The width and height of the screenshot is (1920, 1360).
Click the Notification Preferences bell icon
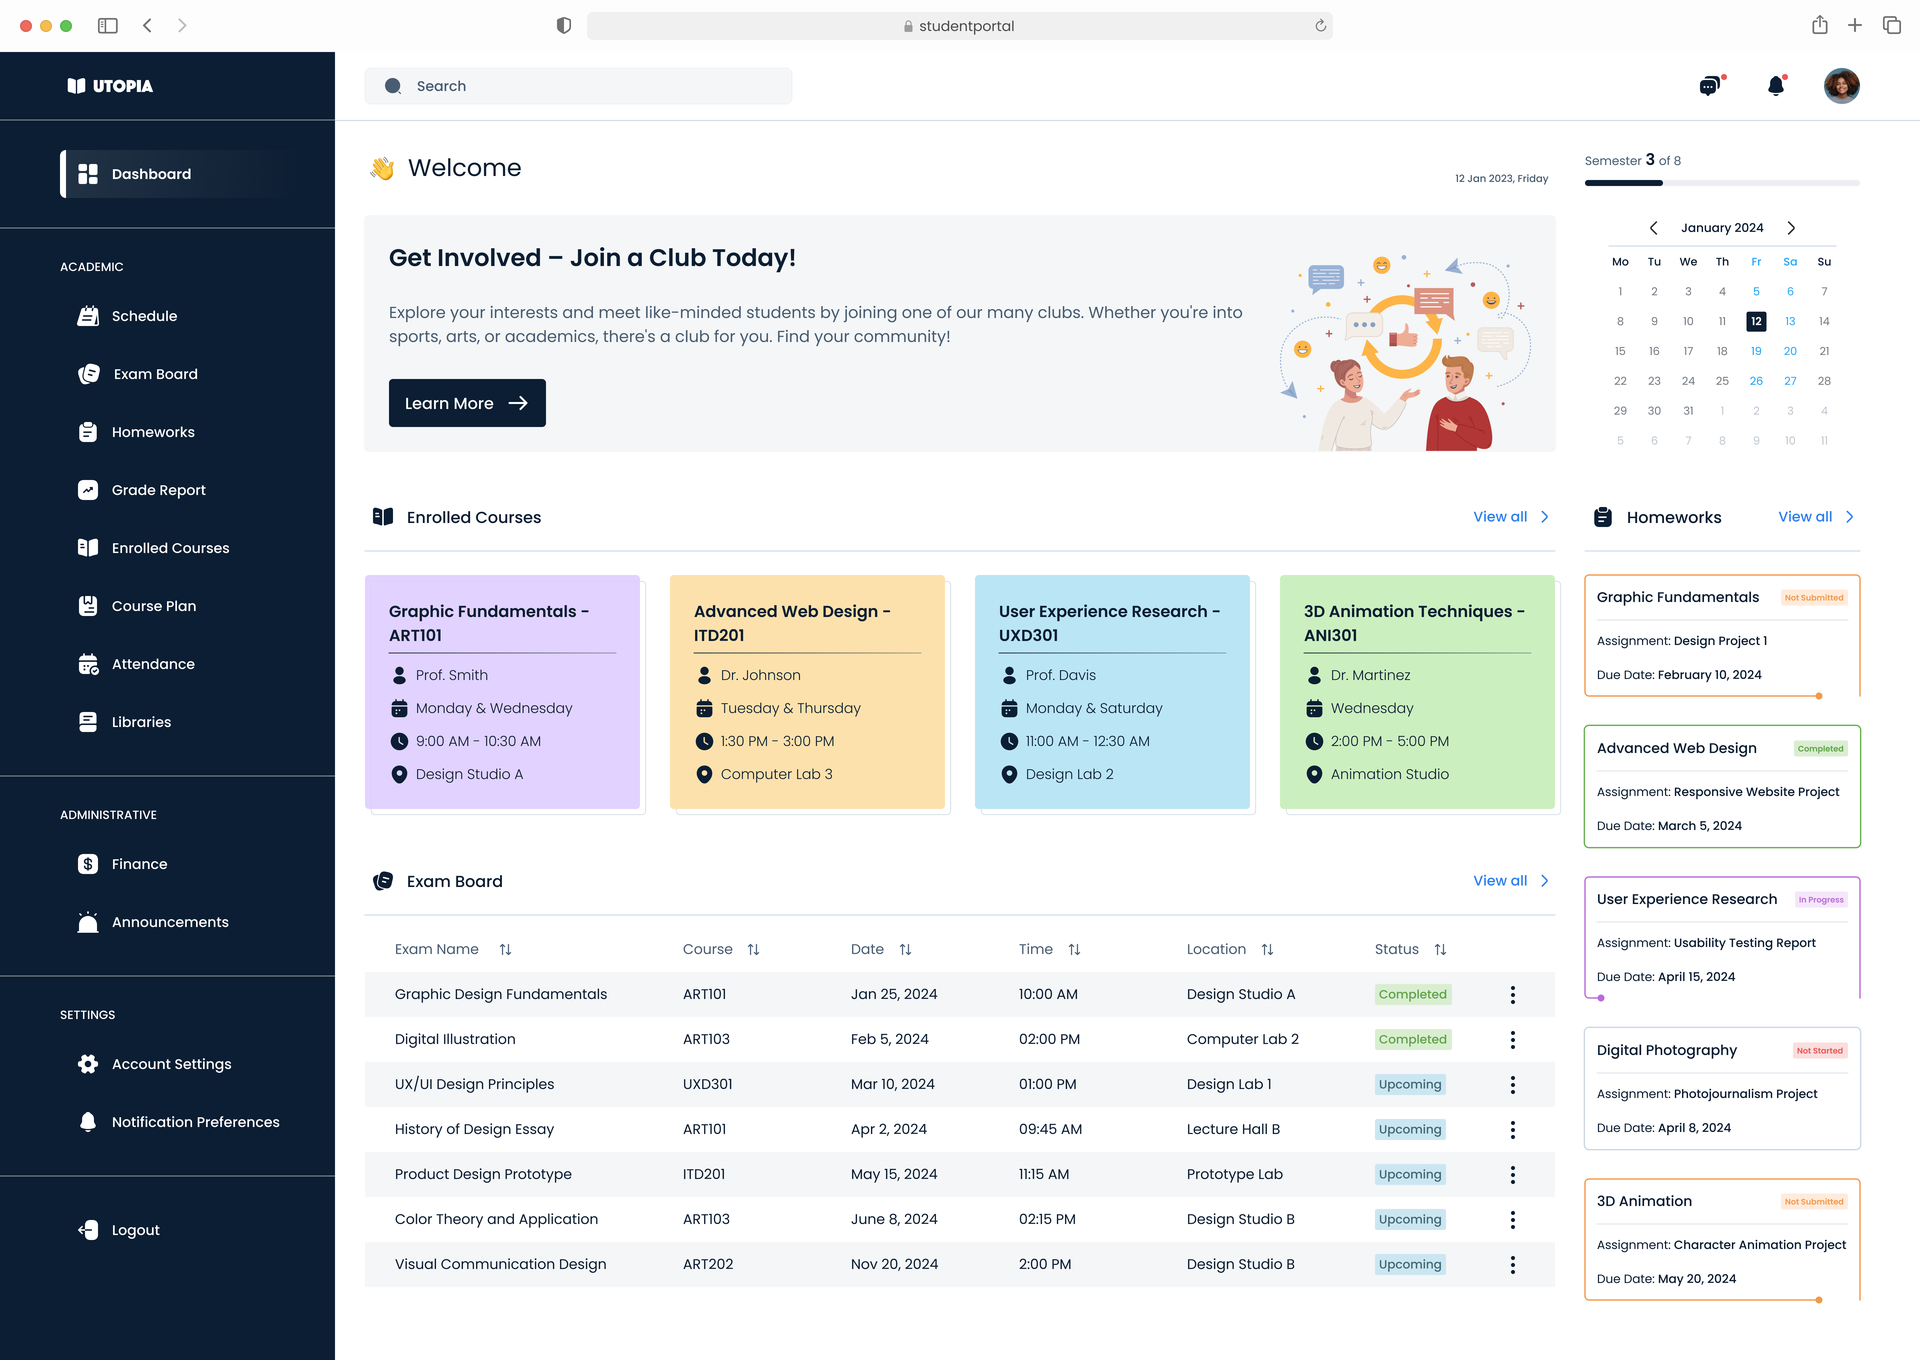88,1122
